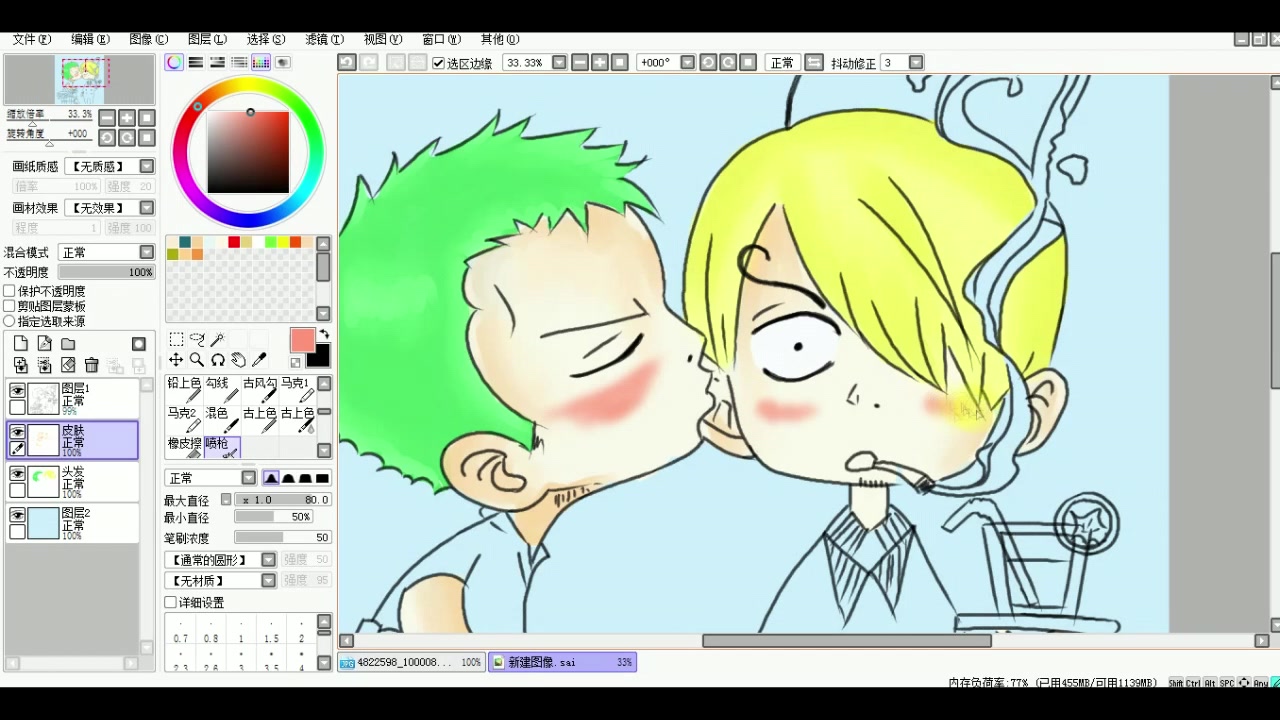Viewport: 1280px width, 720px height.
Task: Hide the 头发 layer
Action: coord(17,474)
